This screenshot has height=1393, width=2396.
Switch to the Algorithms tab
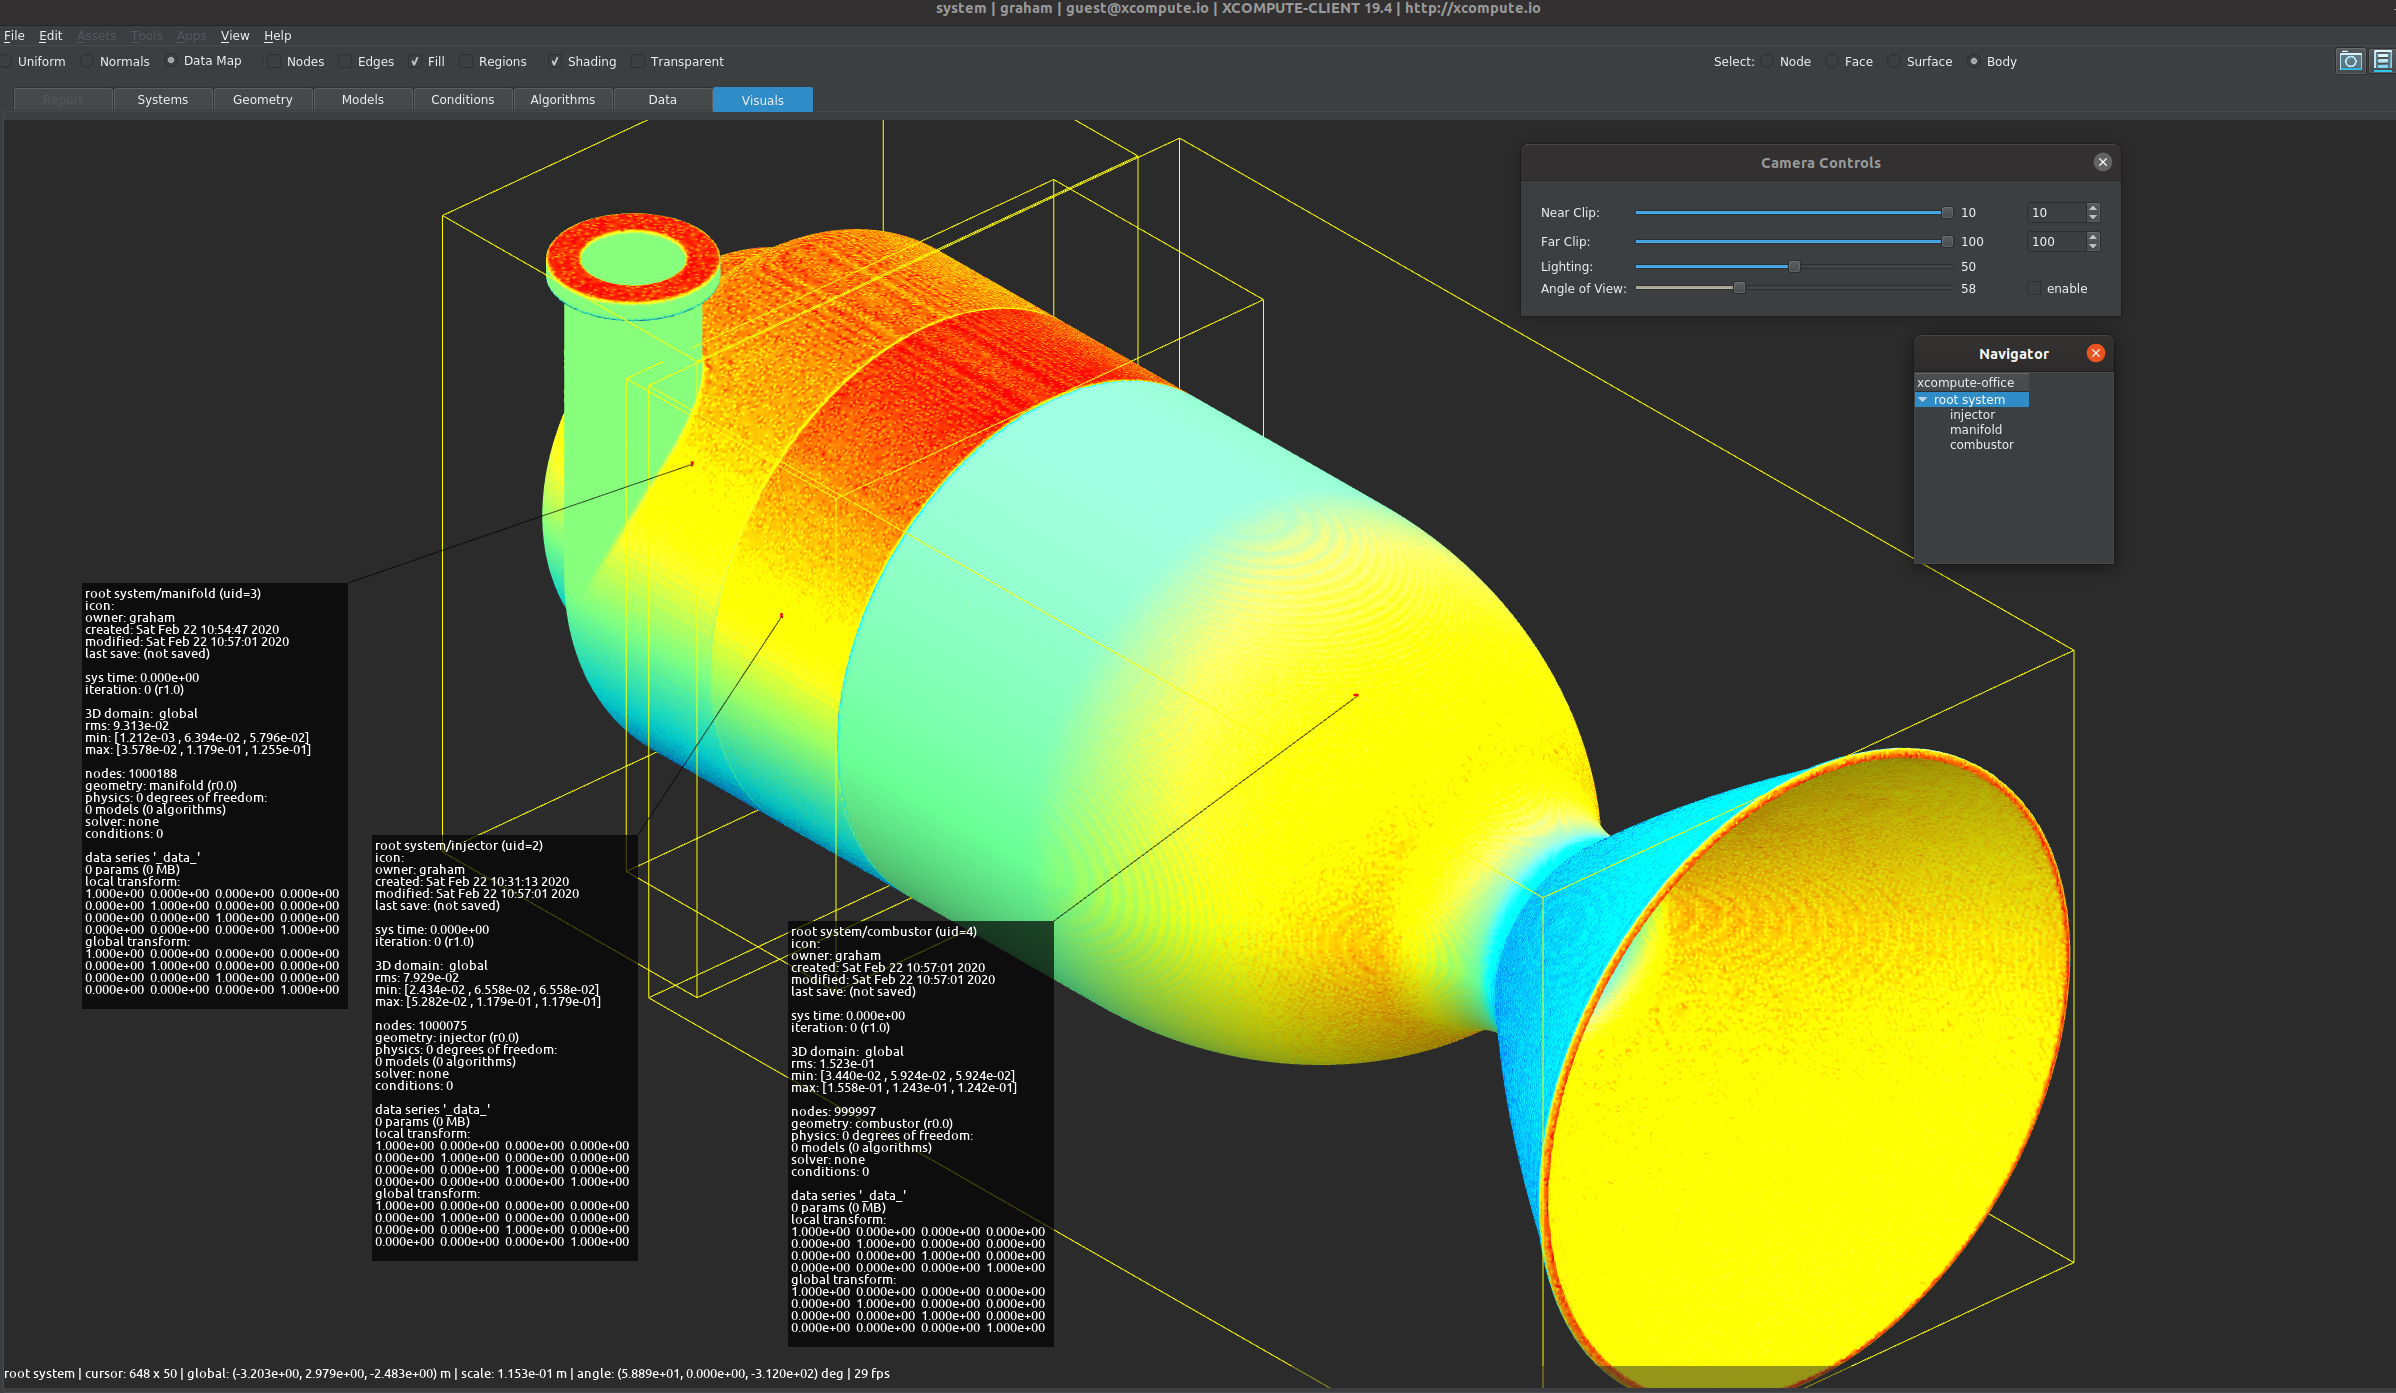click(x=563, y=100)
